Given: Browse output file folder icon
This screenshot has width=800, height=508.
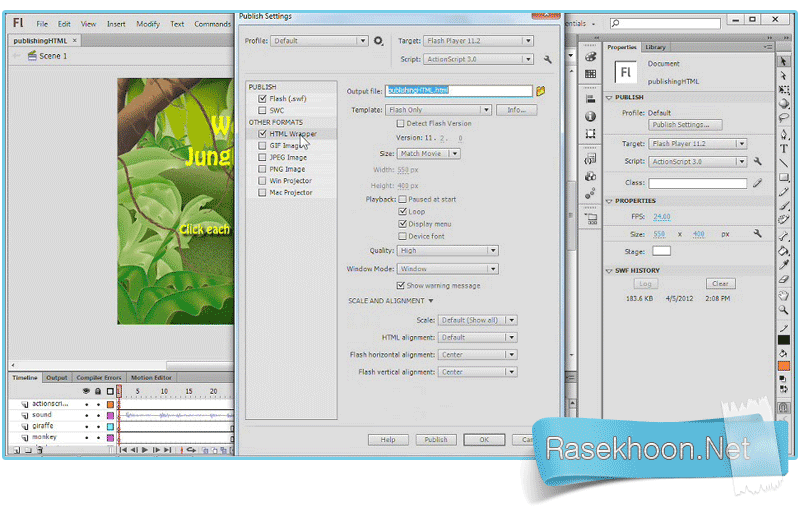Looking at the screenshot, I should pos(540,91).
